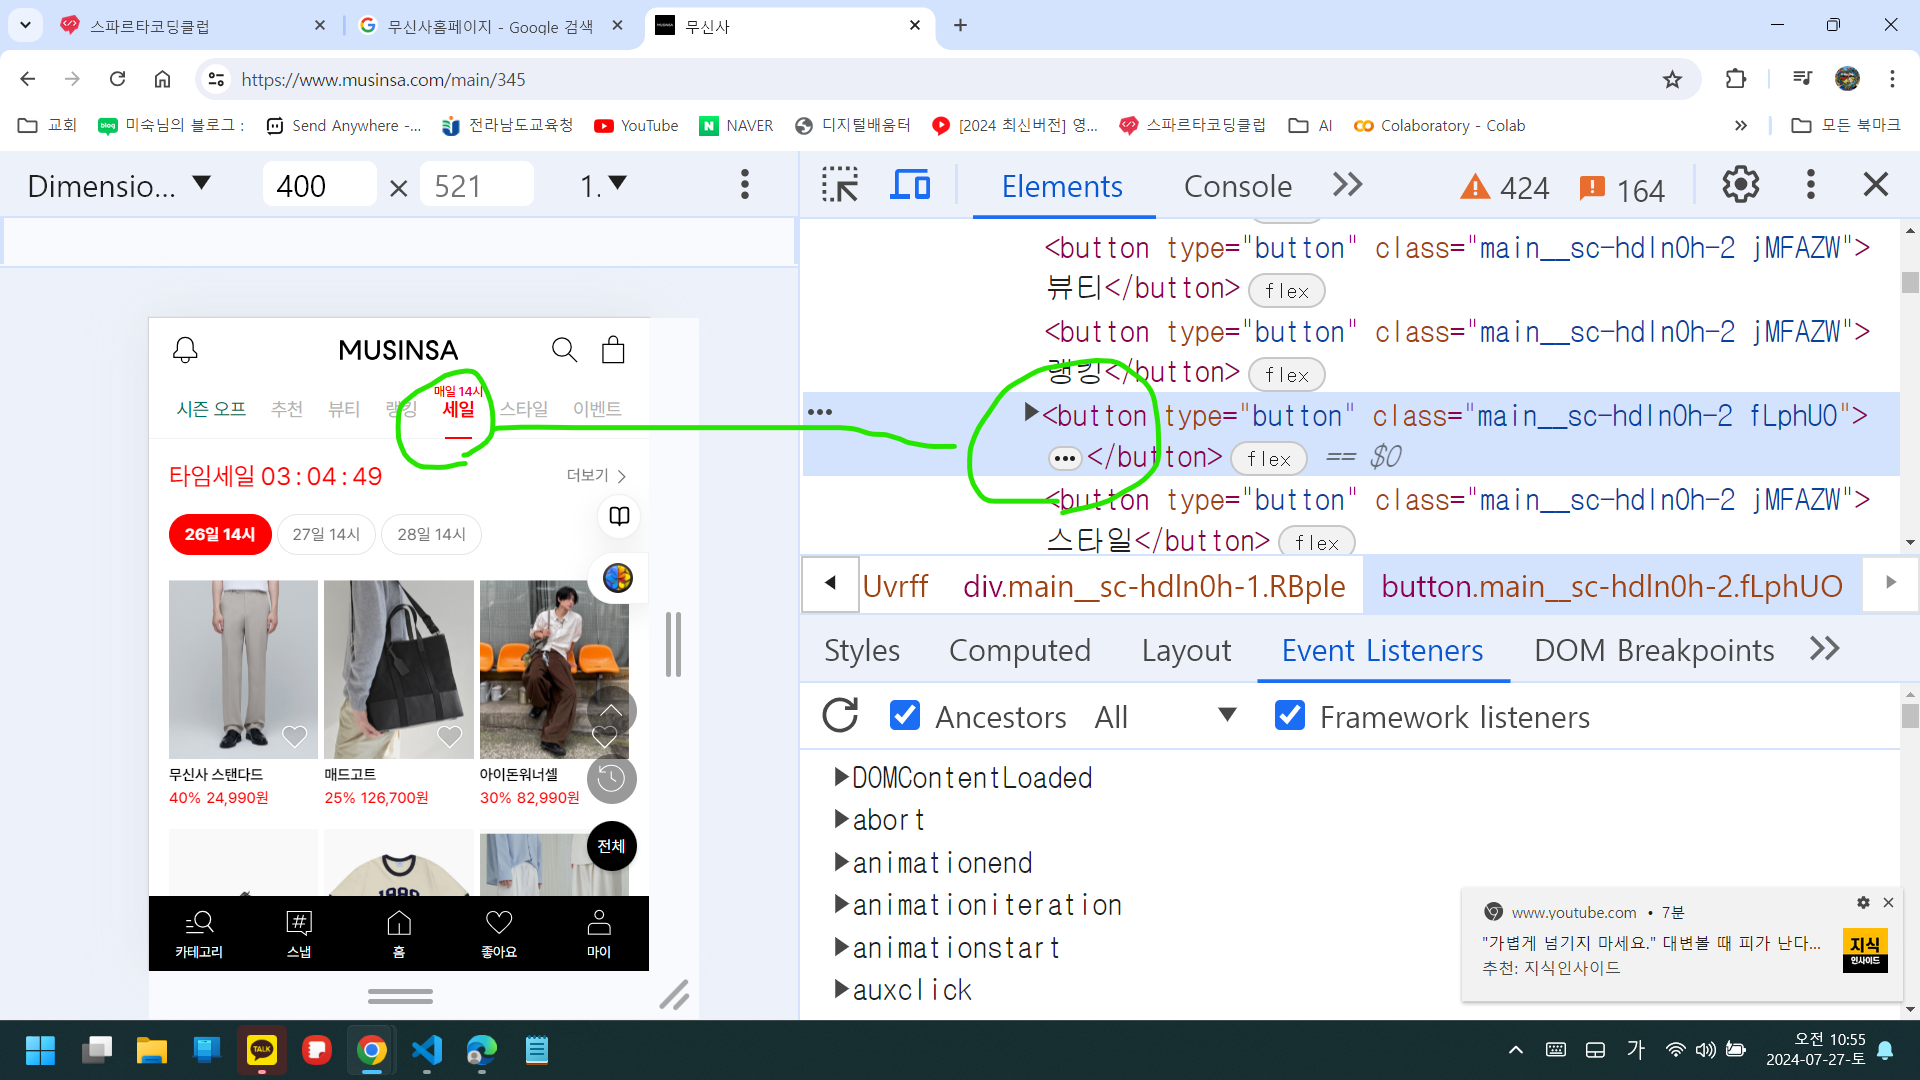Open DevTools customize three-dot menu

[1810, 185]
